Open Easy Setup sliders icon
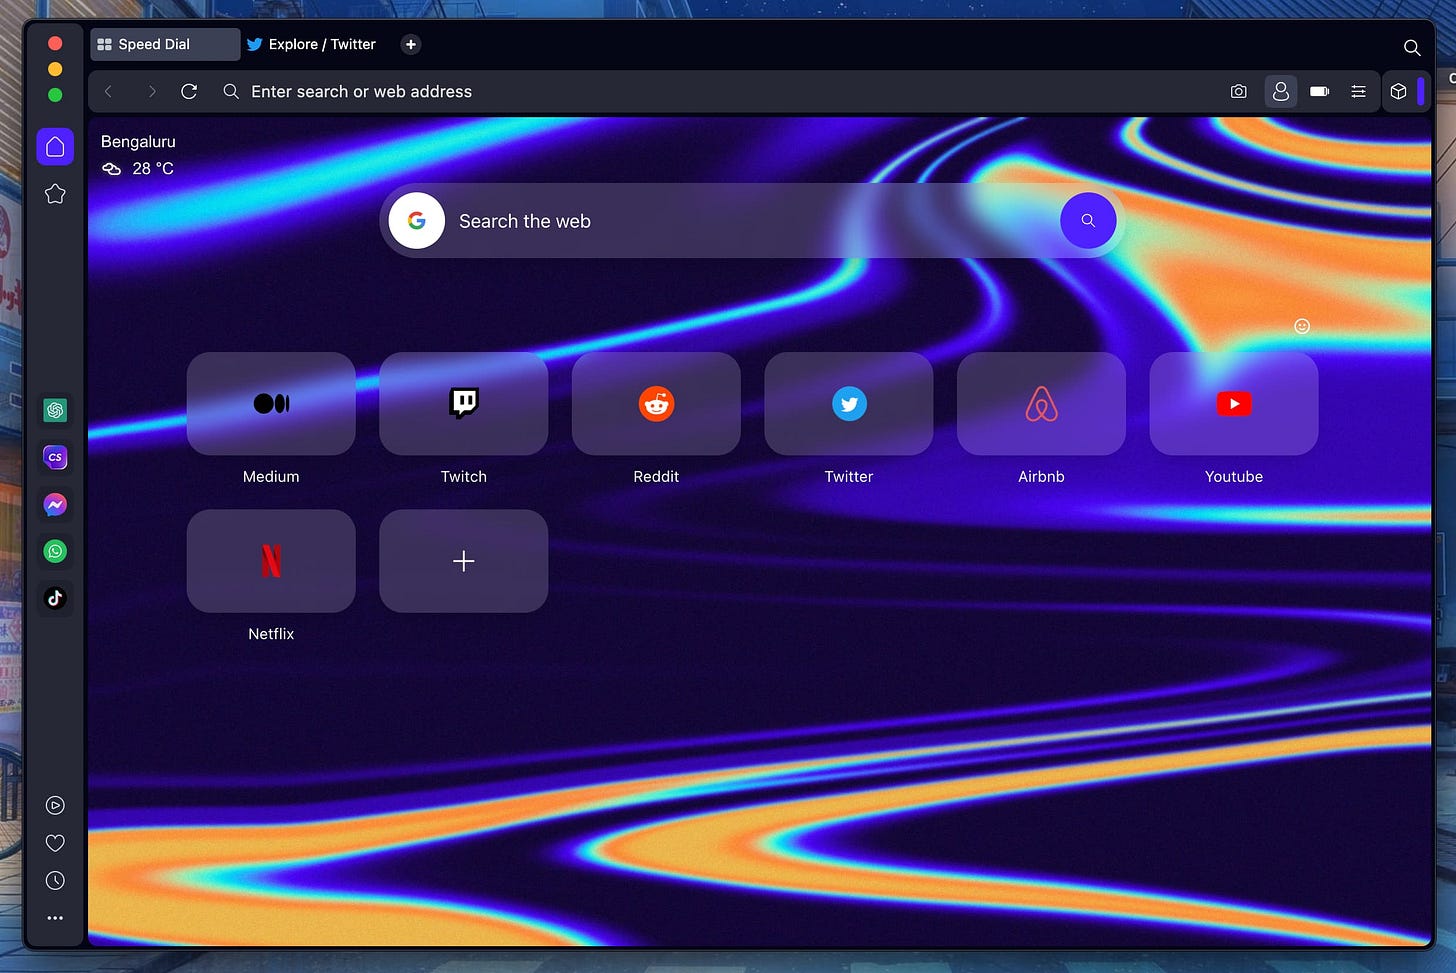1456x973 pixels. [x=1358, y=91]
